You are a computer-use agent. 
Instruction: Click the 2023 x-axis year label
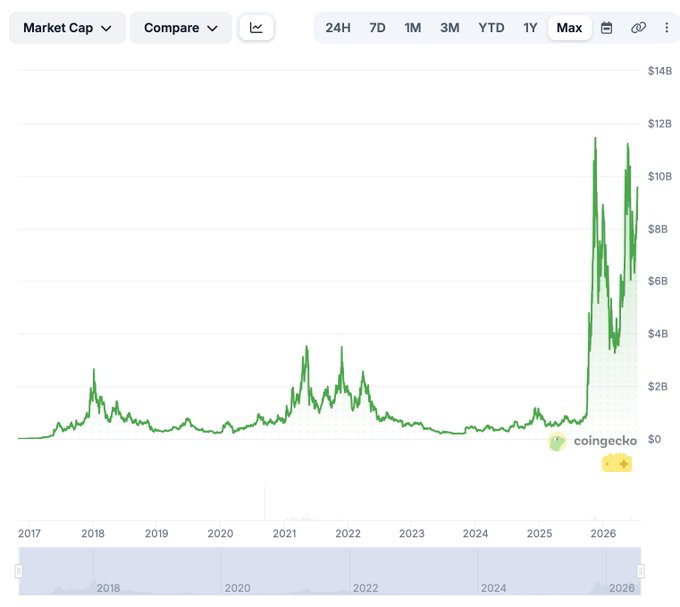[412, 533]
